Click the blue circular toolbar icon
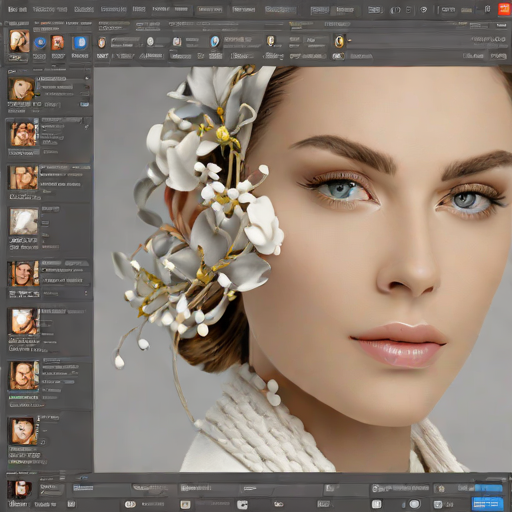 (40, 43)
